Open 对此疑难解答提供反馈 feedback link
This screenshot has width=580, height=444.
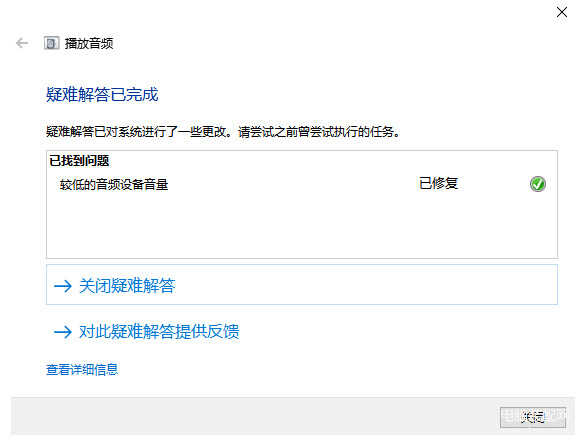(159, 332)
